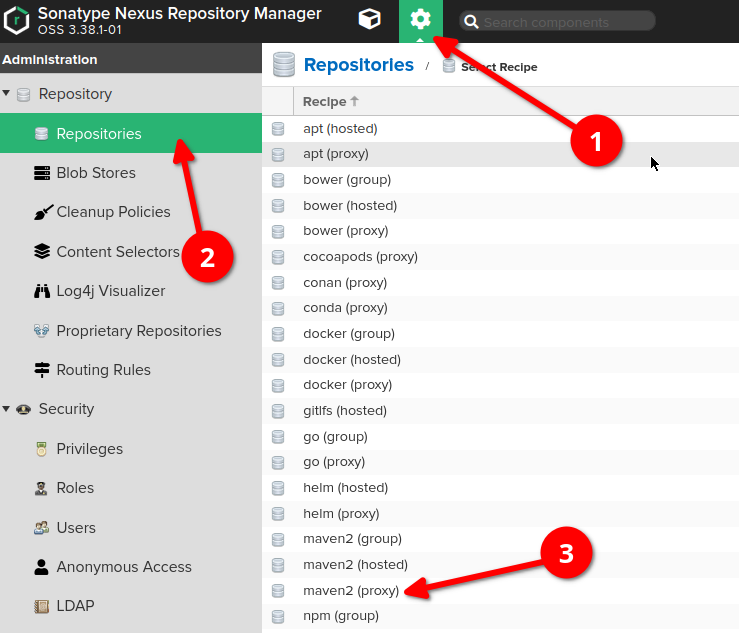Select the maven2 (proxy) recipe

tap(501, 591)
